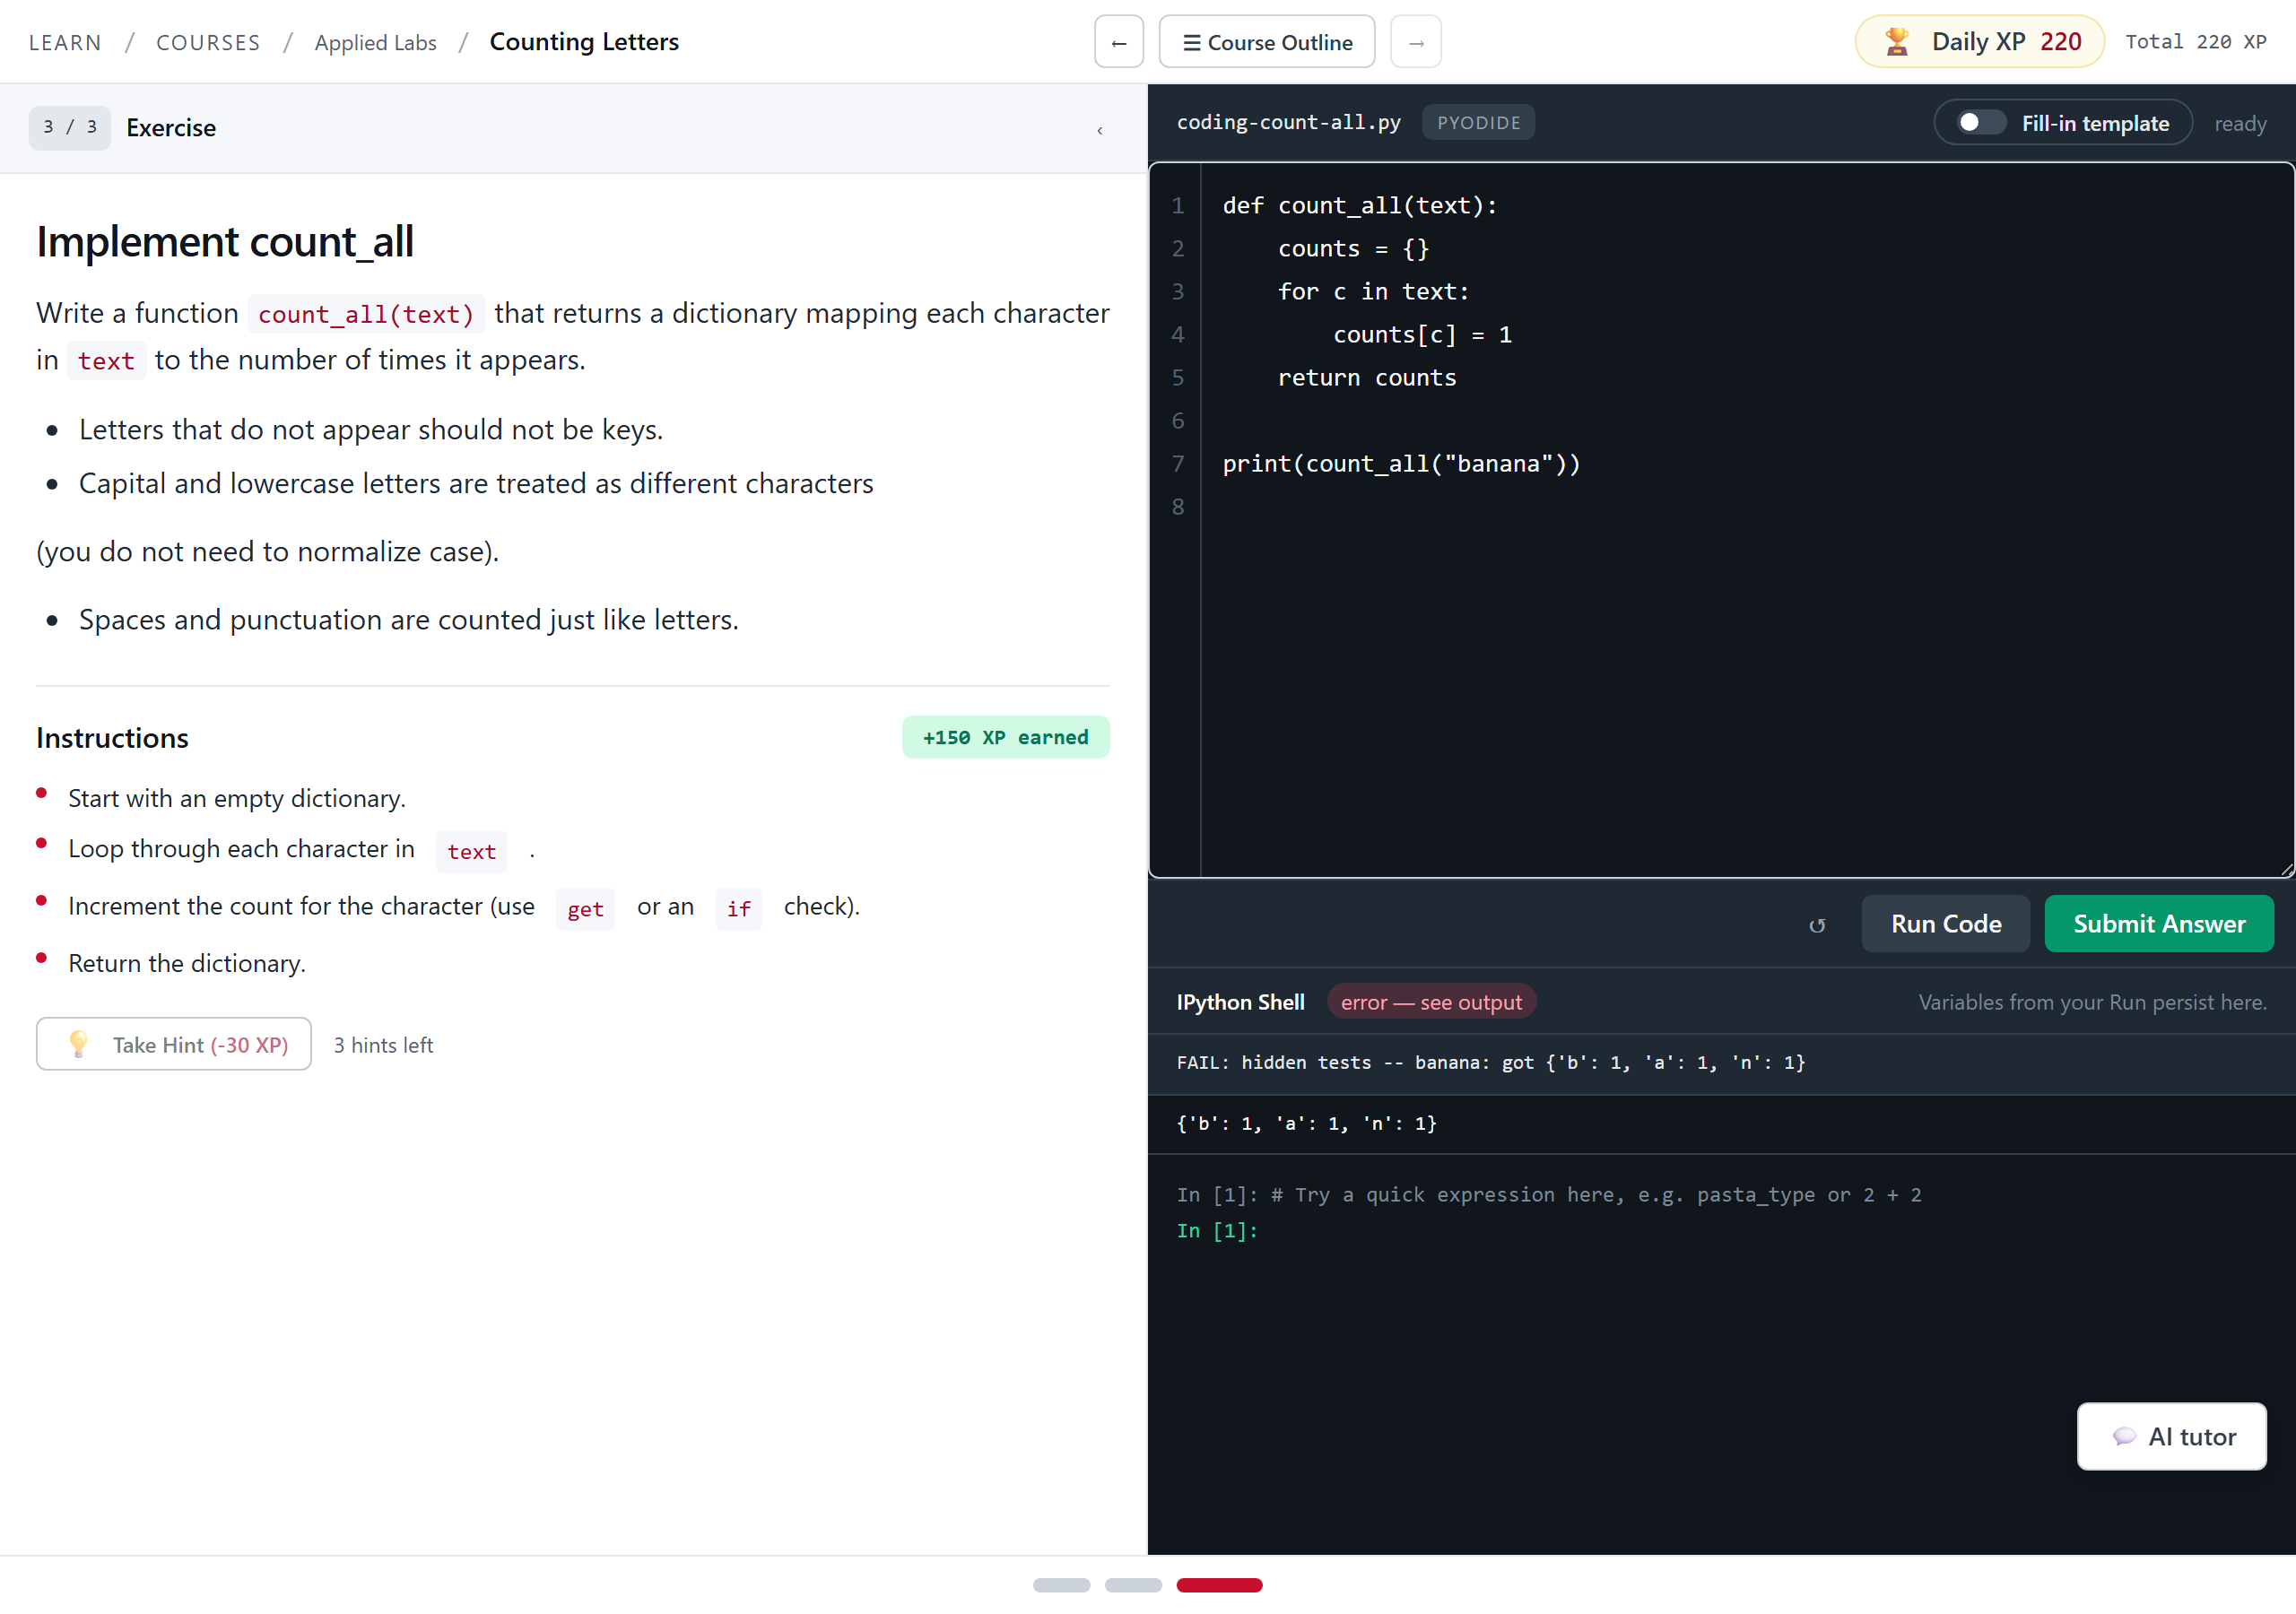Collapse the exercise panel chevron
Image resolution: width=2296 pixels, height=1614 pixels.
pos(1099,129)
